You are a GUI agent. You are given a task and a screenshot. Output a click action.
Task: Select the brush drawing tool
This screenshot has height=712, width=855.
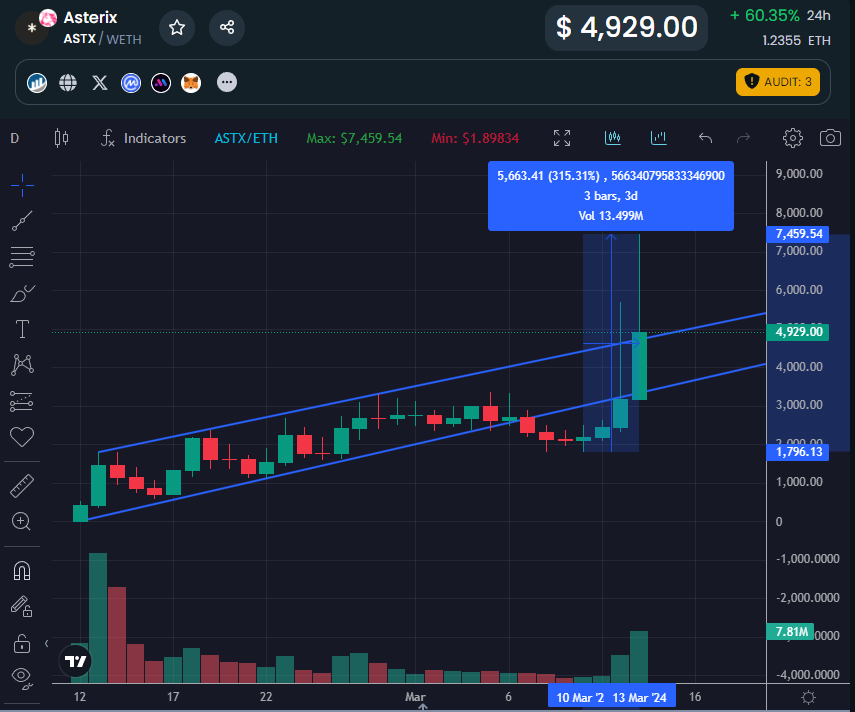[22, 293]
